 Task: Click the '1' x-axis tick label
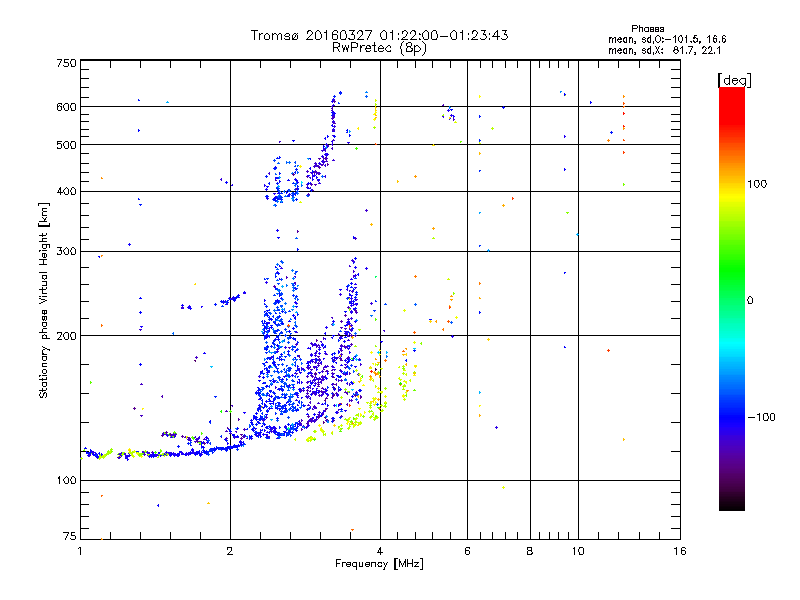pyautogui.click(x=80, y=551)
